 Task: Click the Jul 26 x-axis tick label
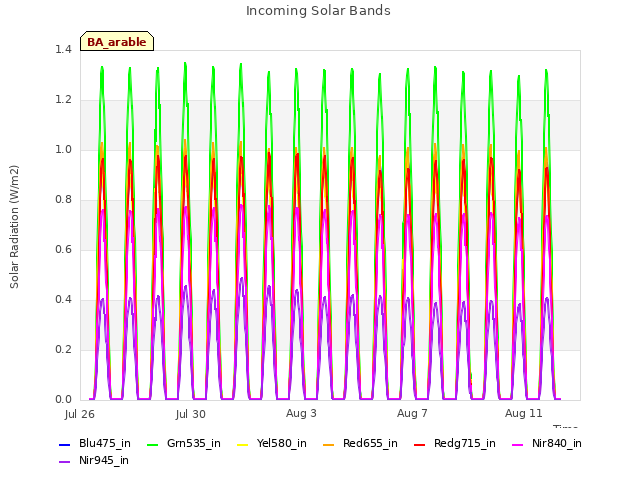[80, 414]
